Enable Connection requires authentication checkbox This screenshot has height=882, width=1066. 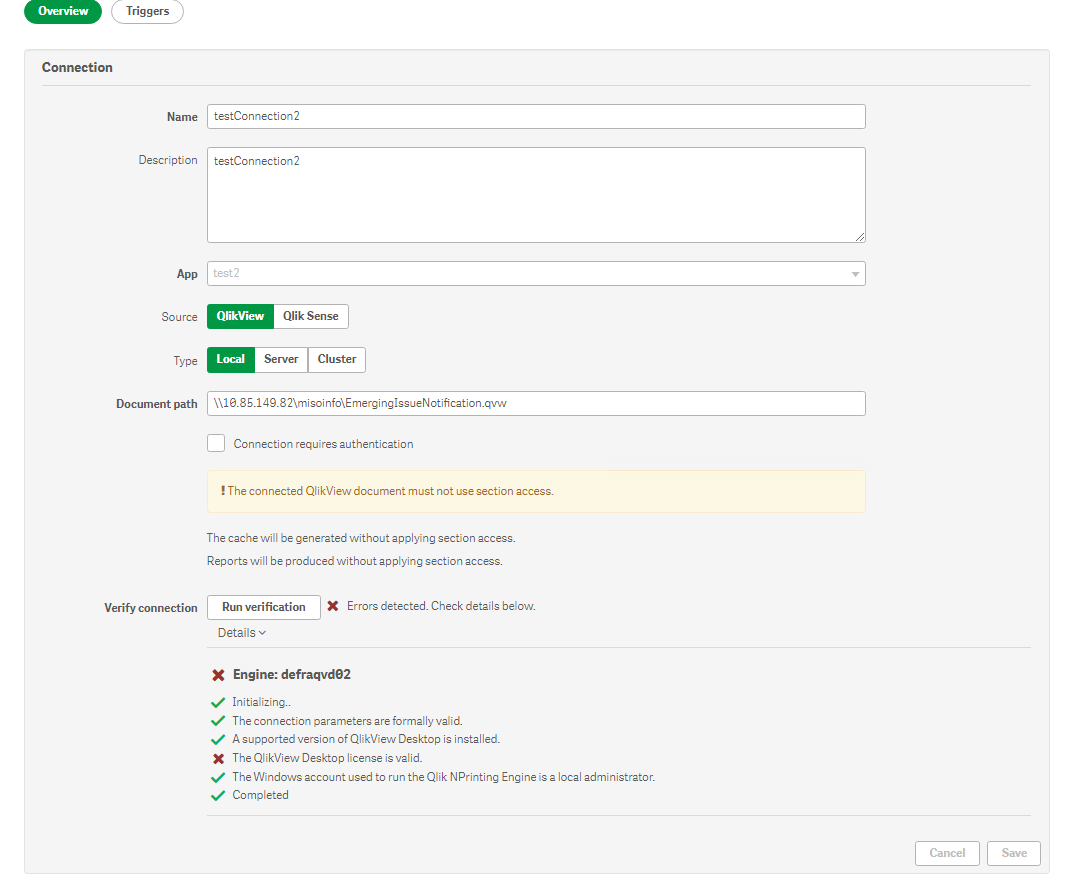click(x=216, y=443)
